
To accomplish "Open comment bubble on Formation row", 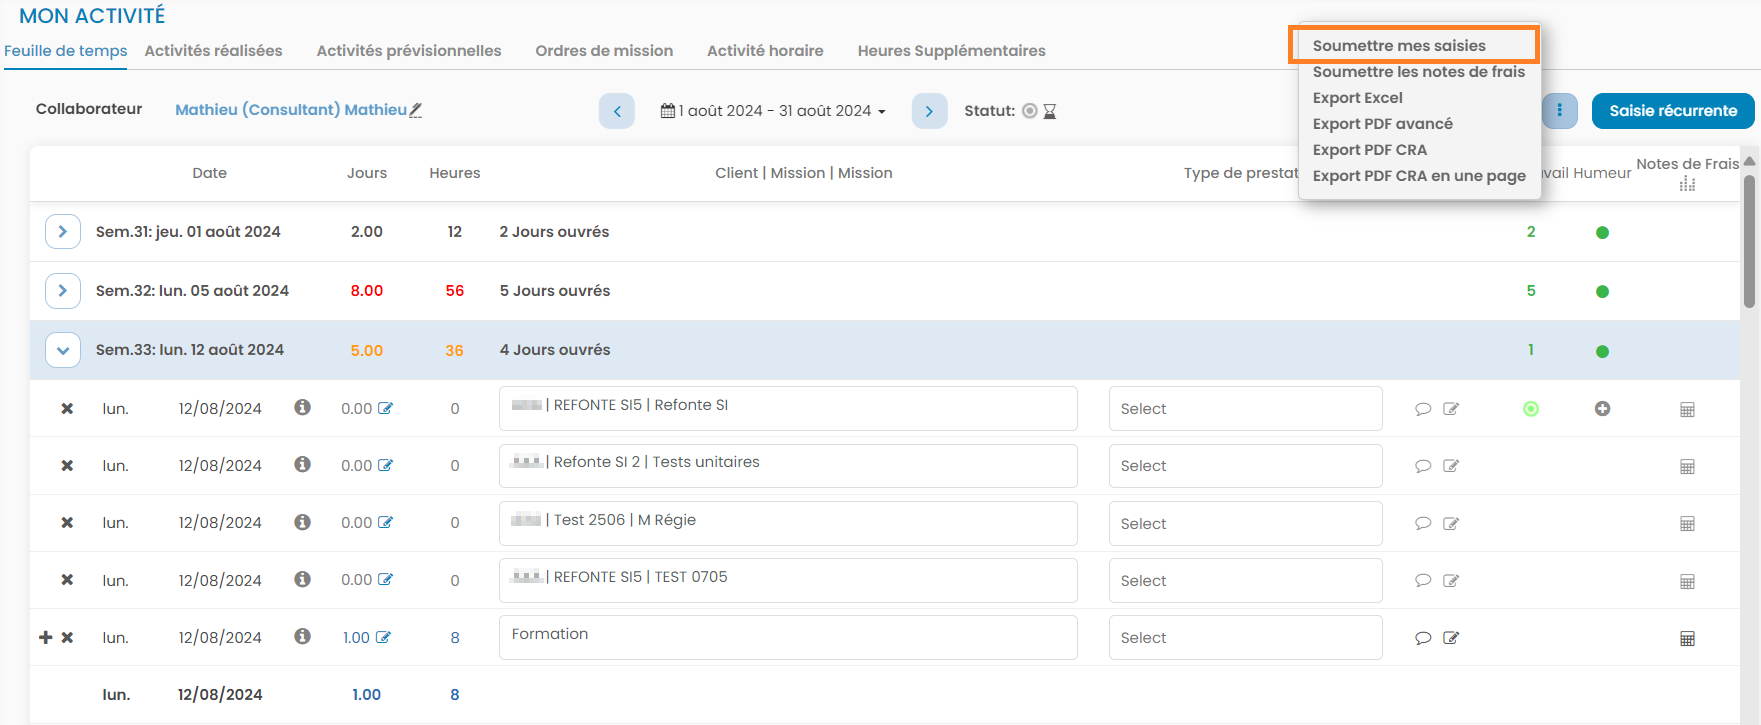I will tap(1423, 638).
